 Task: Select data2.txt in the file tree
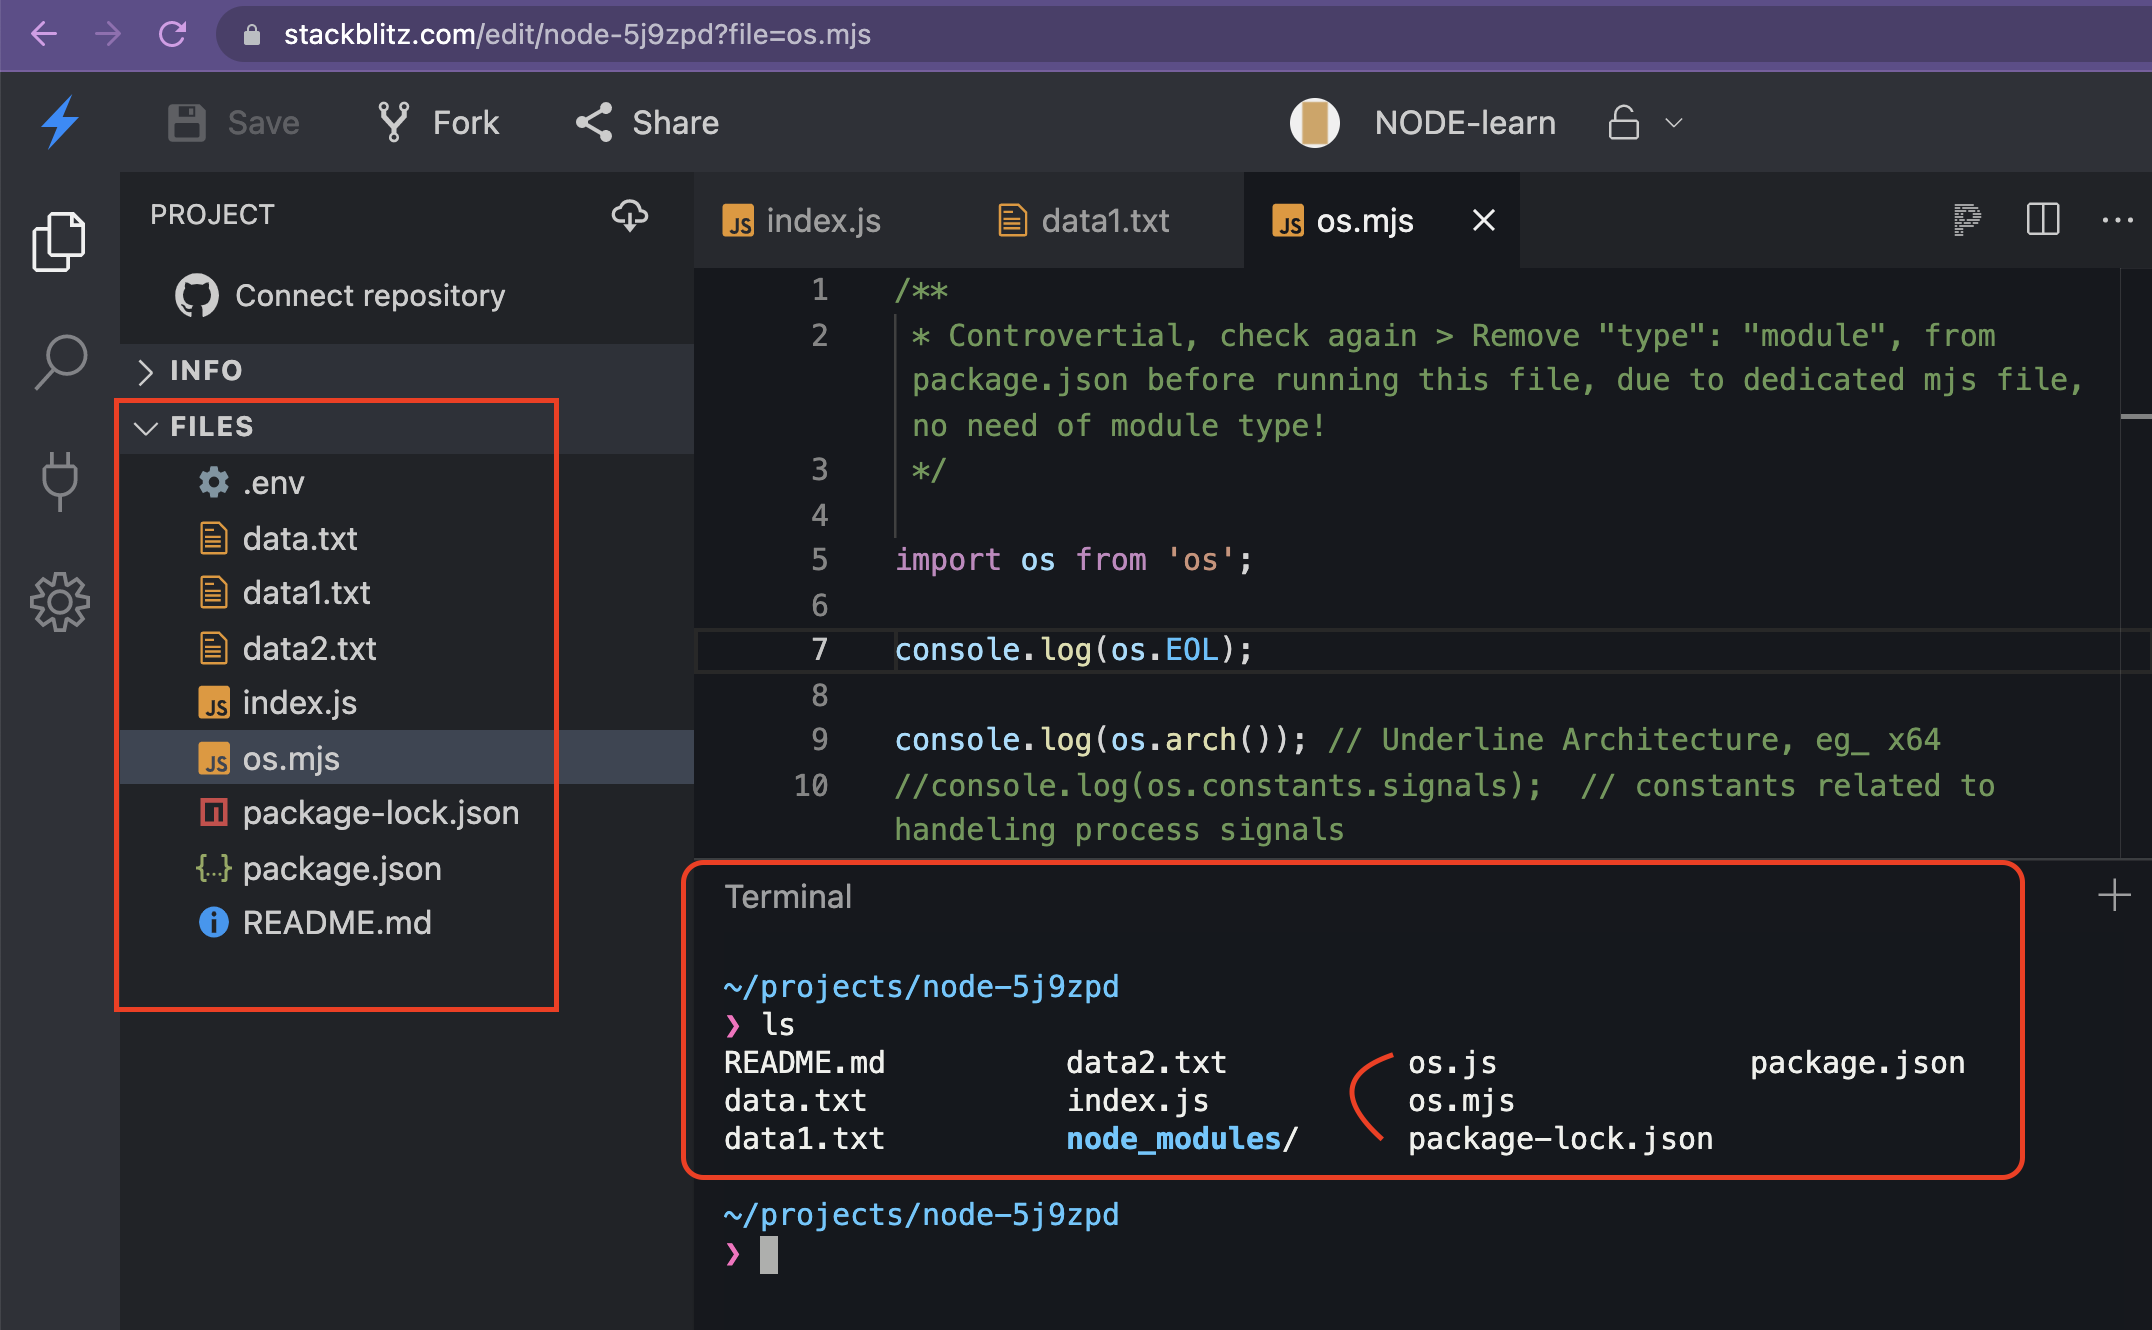click(x=309, y=648)
